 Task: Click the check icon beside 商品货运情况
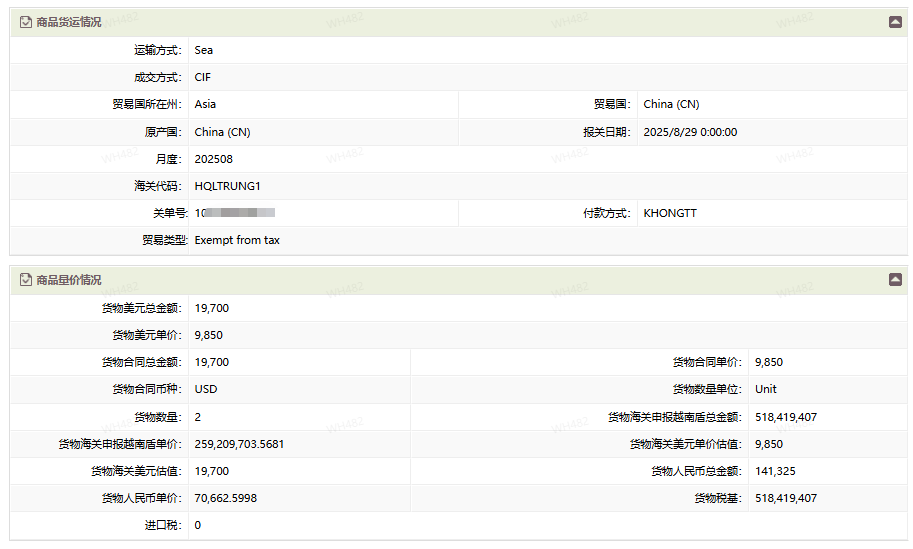(x=26, y=22)
